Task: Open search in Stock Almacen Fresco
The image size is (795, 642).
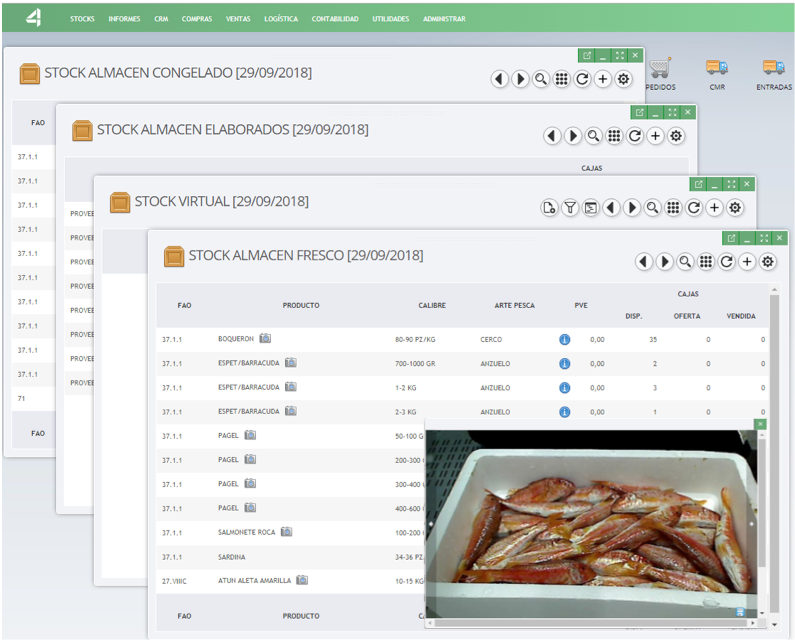Action: (685, 261)
